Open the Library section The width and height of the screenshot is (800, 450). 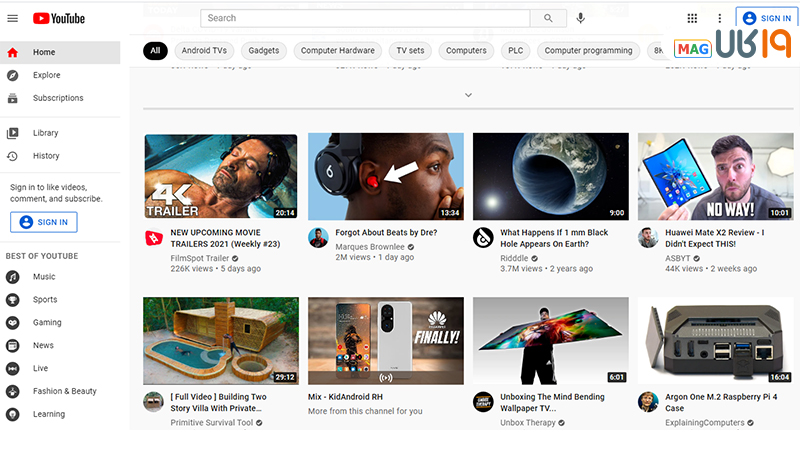[45, 133]
